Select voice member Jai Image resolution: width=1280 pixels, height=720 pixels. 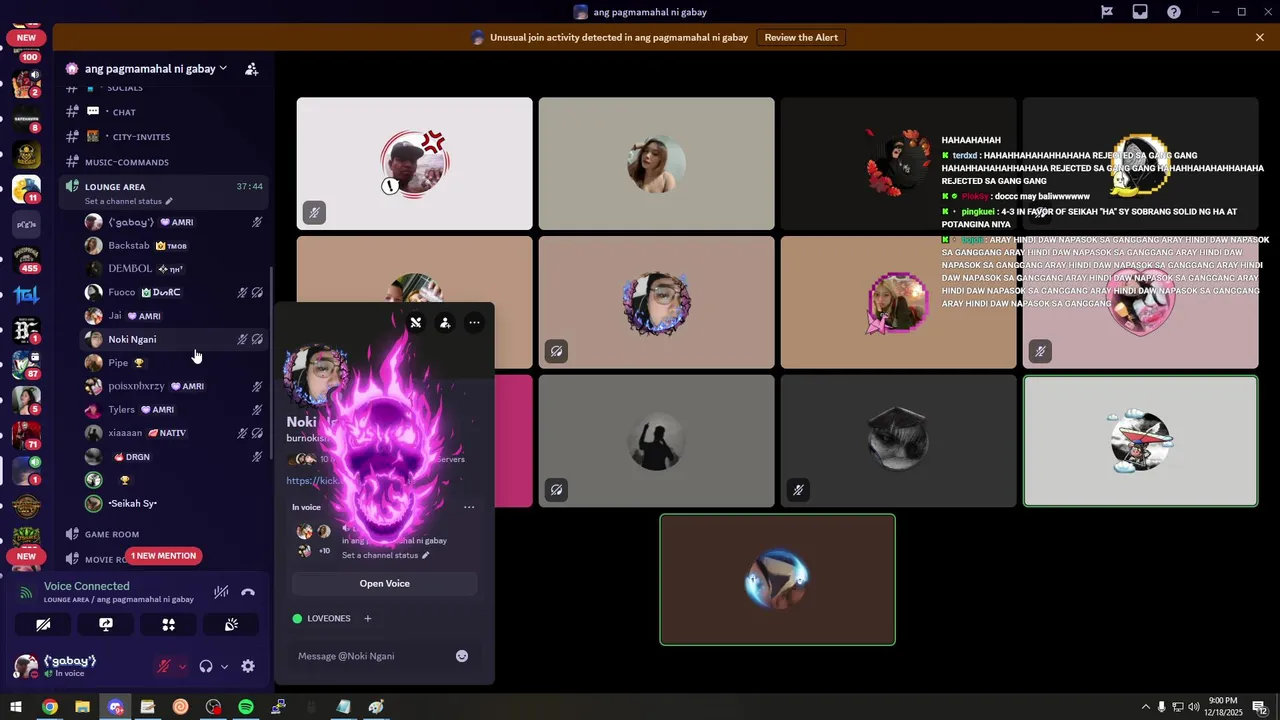pyautogui.click(x=115, y=316)
